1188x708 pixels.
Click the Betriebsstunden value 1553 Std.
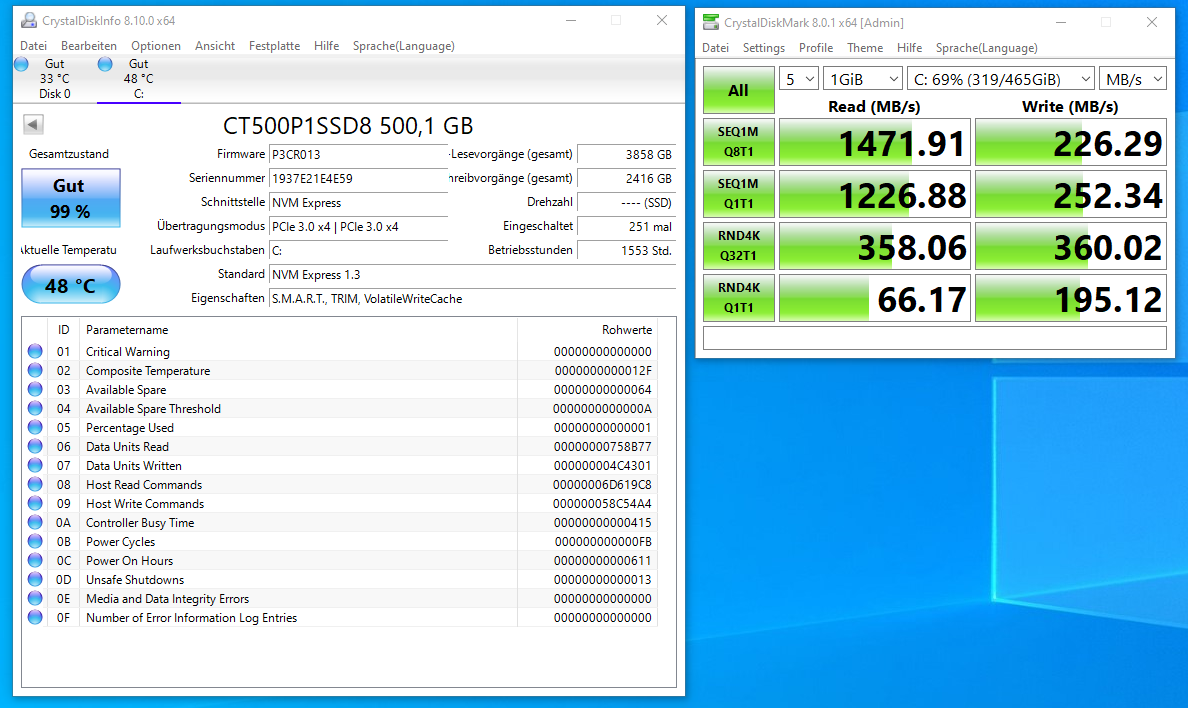(x=626, y=250)
